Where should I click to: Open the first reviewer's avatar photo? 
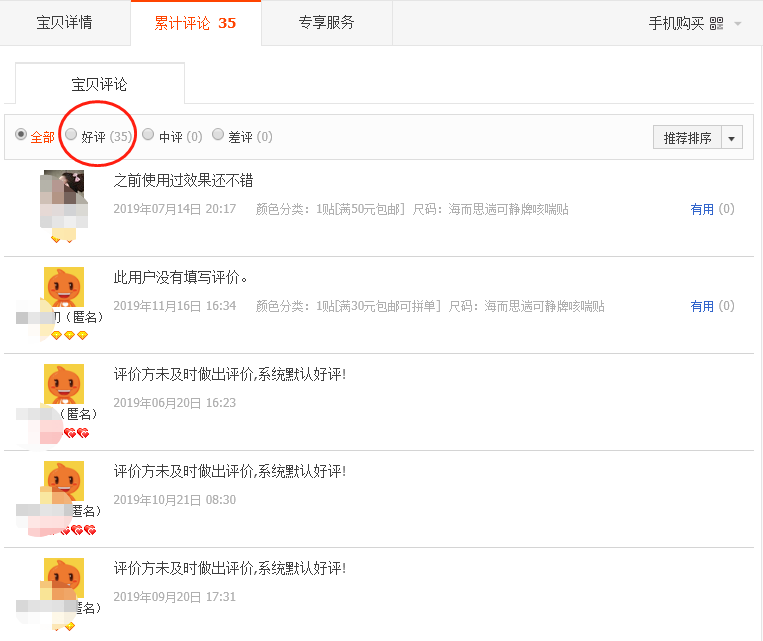(x=63, y=199)
